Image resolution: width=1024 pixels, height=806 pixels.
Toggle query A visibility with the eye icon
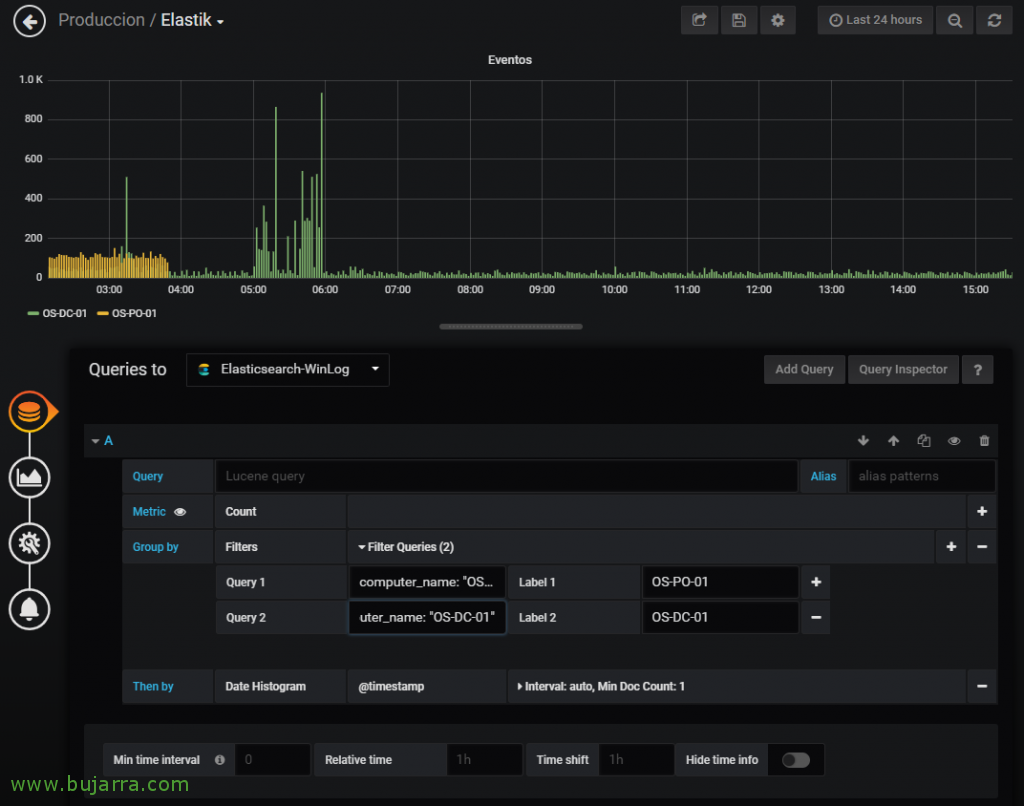pos(954,440)
